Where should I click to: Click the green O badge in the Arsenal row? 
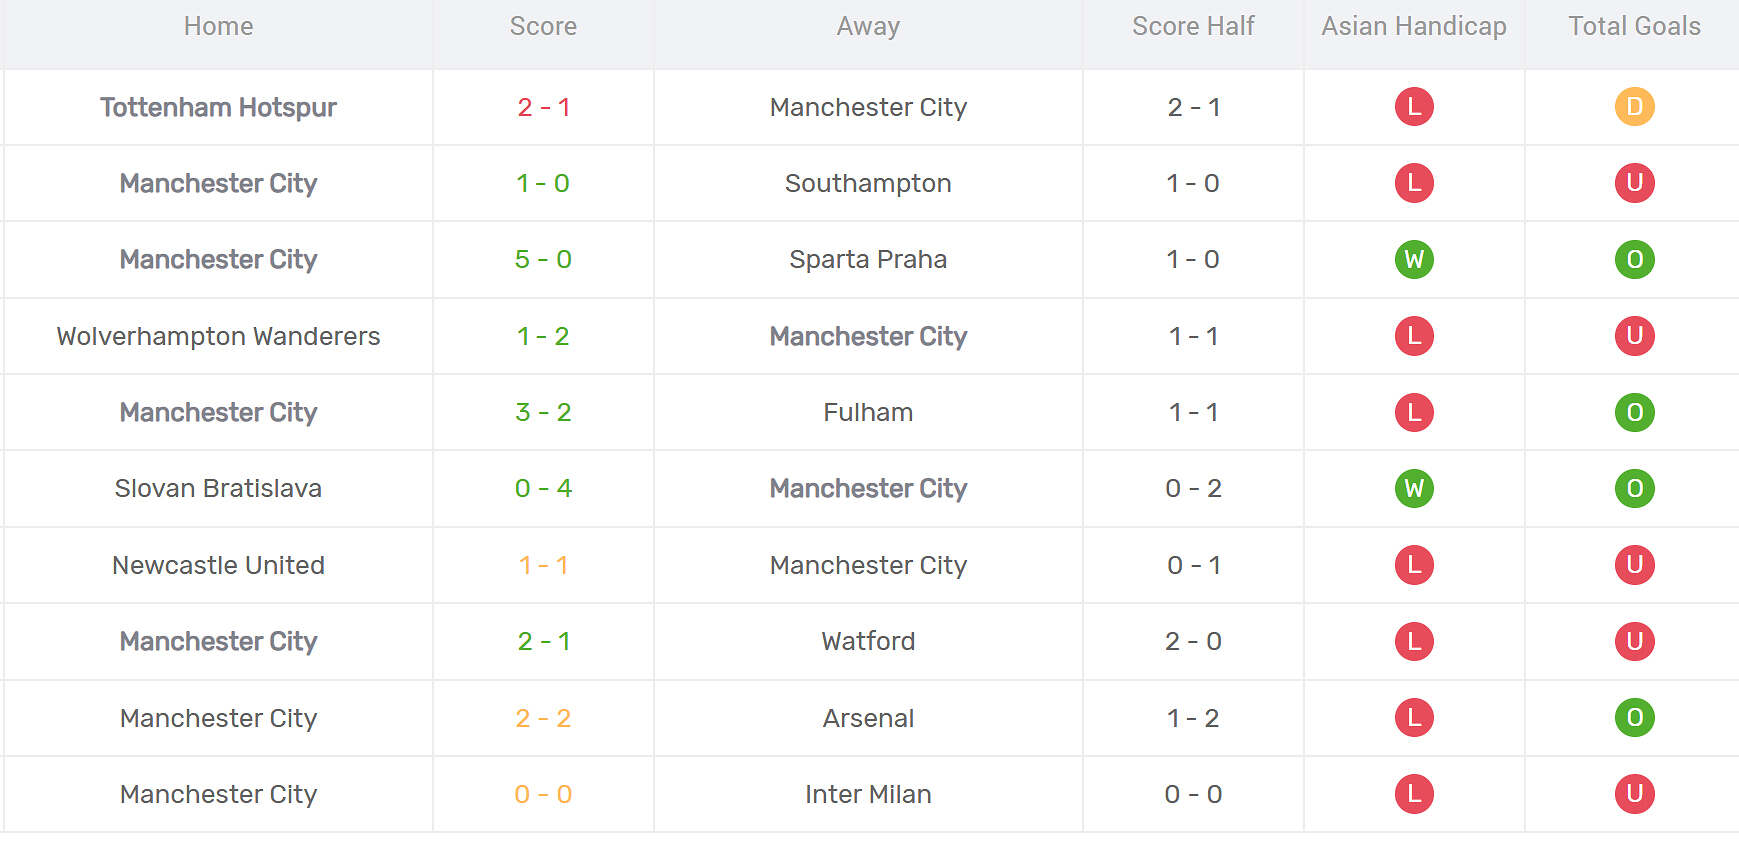point(1634,718)
